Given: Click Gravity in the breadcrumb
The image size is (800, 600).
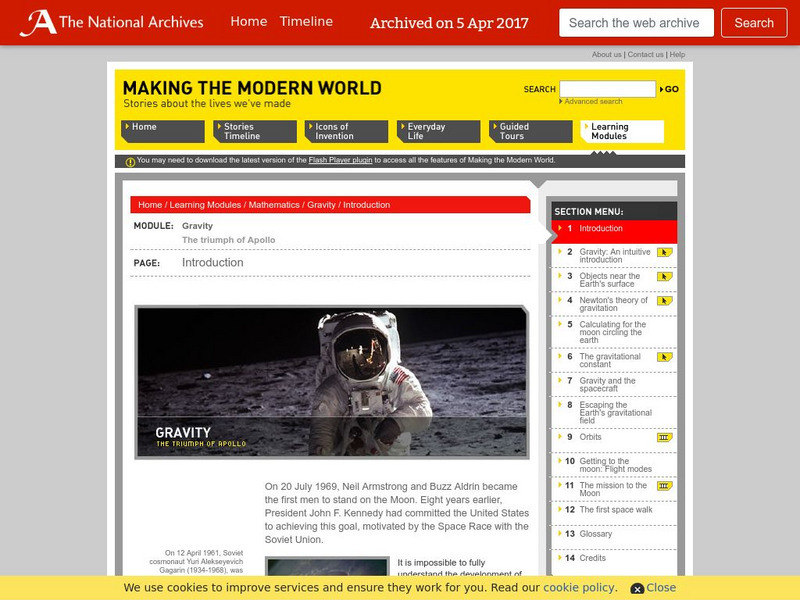Looking at the screenshot, I should [x=321, y=205].
